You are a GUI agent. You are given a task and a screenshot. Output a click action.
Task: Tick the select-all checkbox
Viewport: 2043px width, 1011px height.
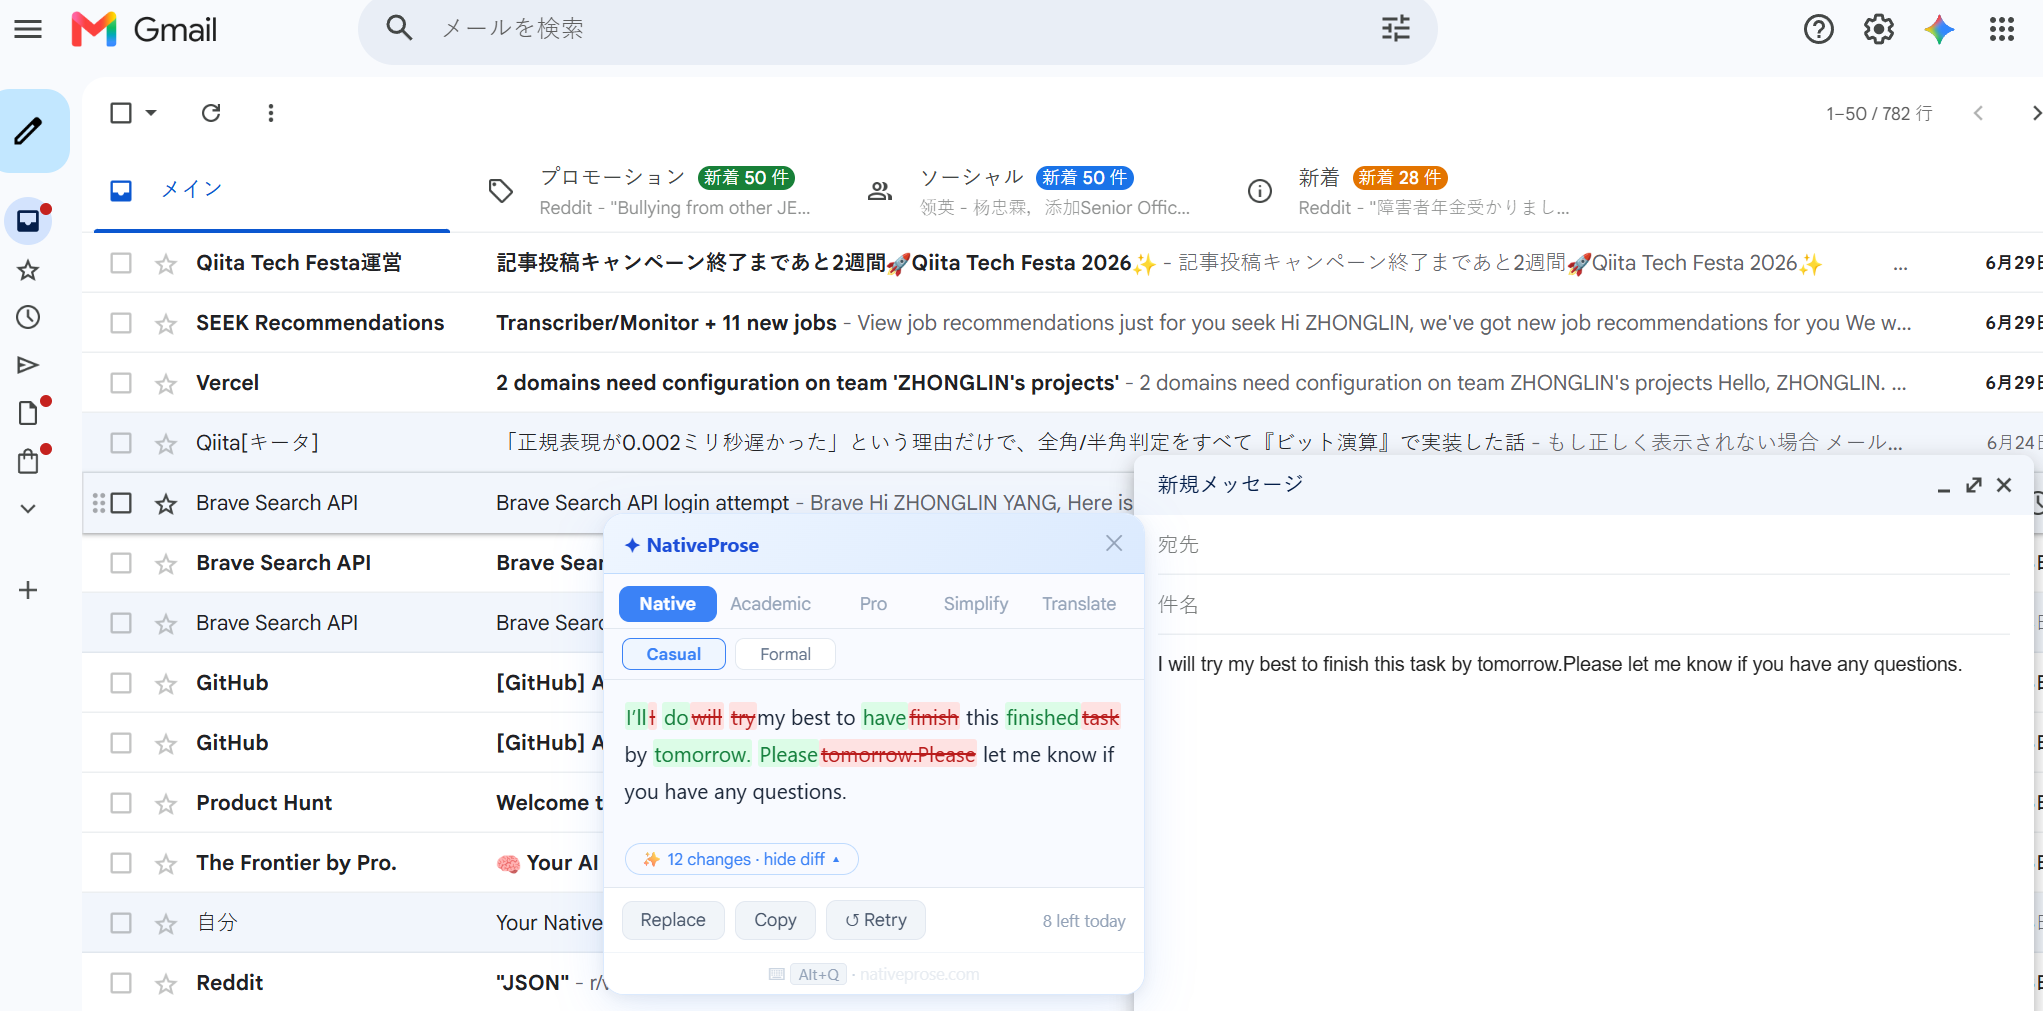(x=121, y=113)
